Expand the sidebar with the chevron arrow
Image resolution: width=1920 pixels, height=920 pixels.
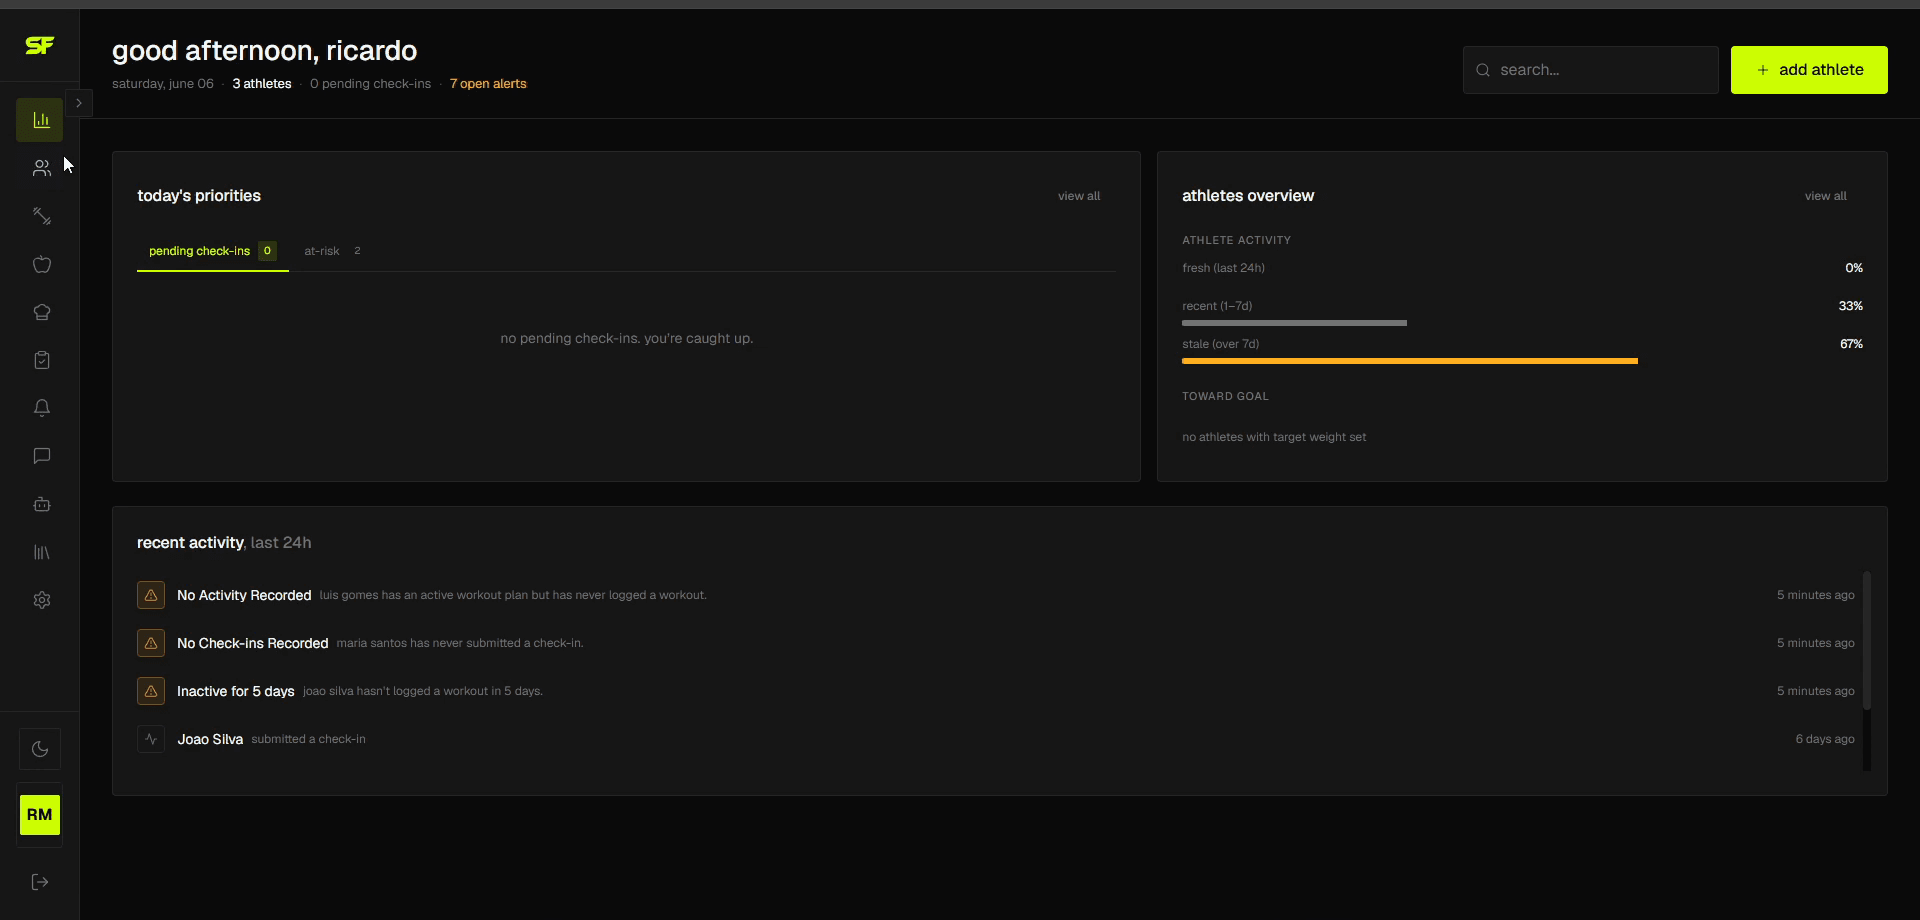pyautogui.click(x=79, y=103)
